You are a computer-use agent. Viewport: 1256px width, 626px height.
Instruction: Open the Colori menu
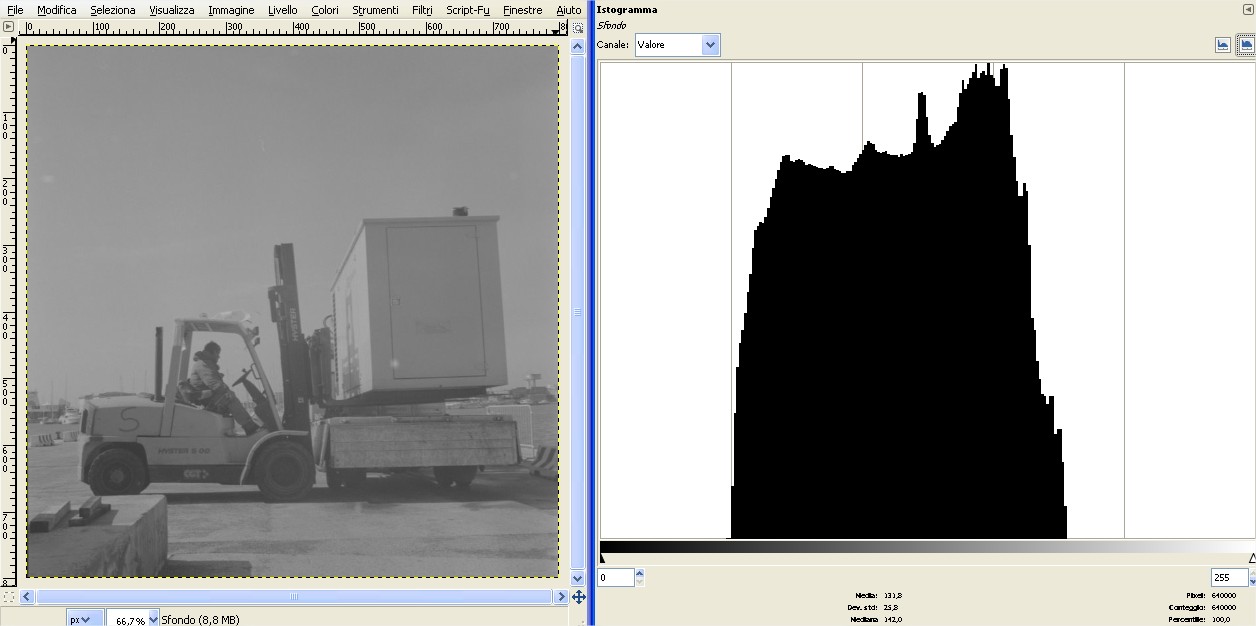point(324,10)
